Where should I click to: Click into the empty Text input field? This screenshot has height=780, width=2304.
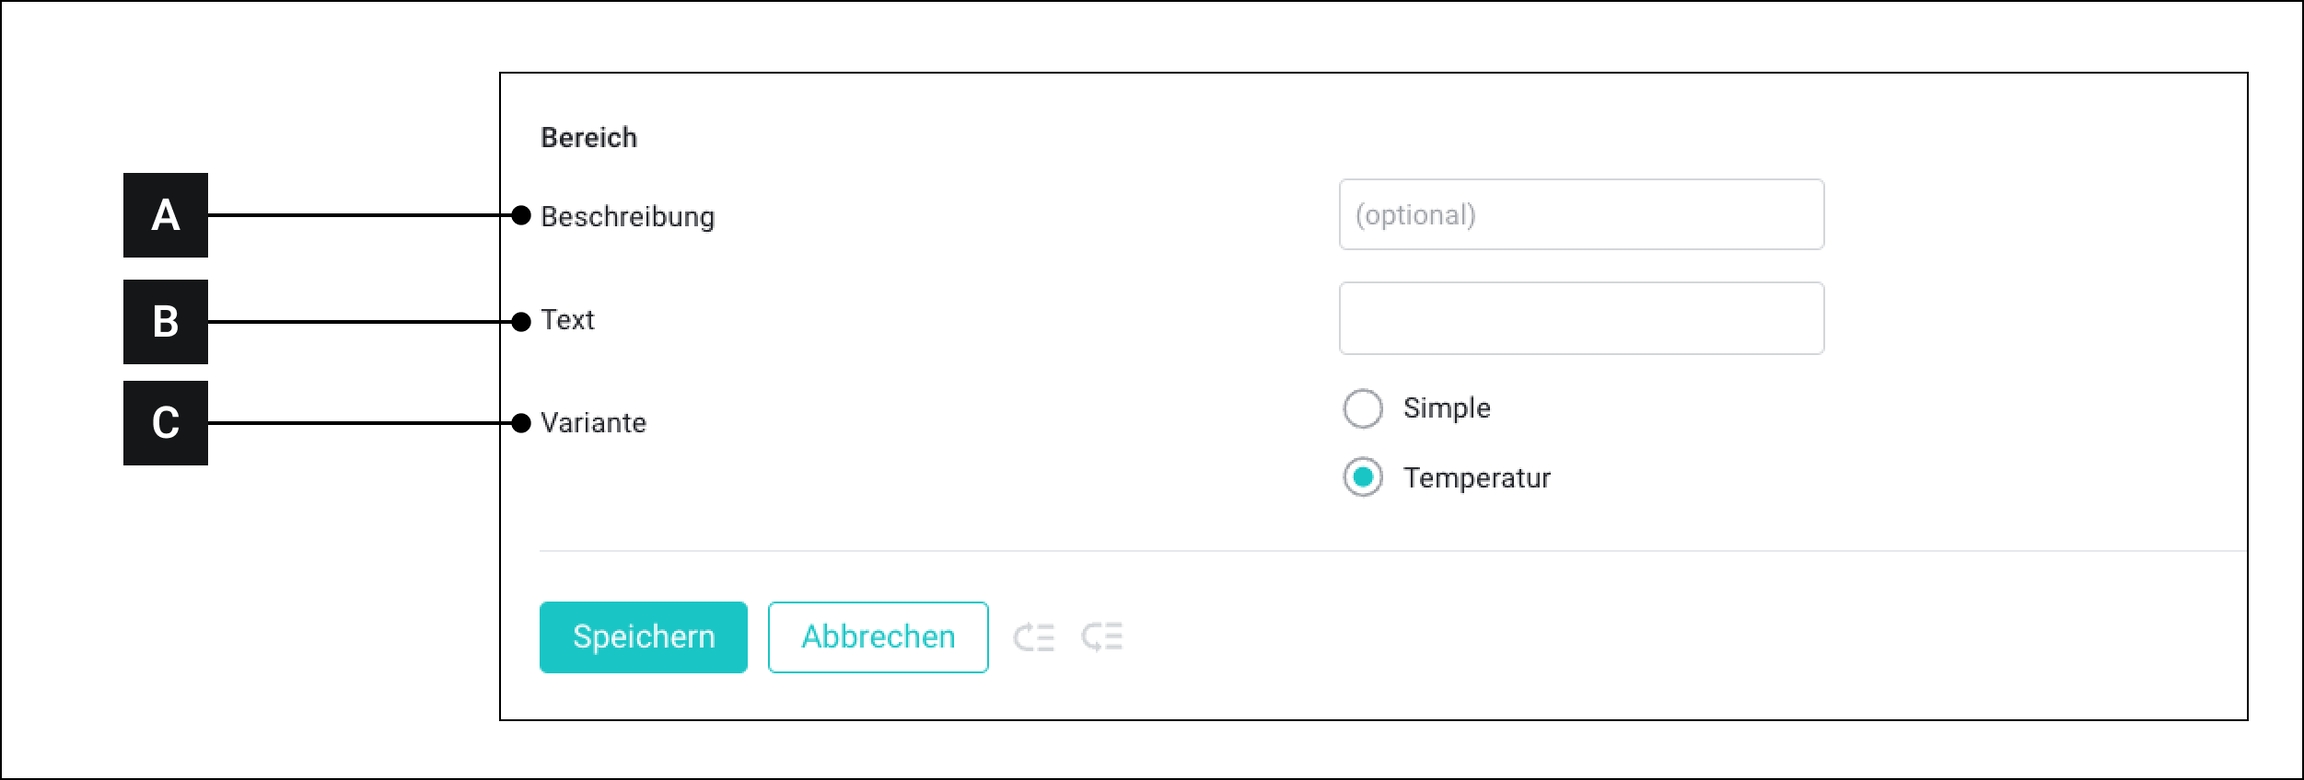tap(1581, 319)
